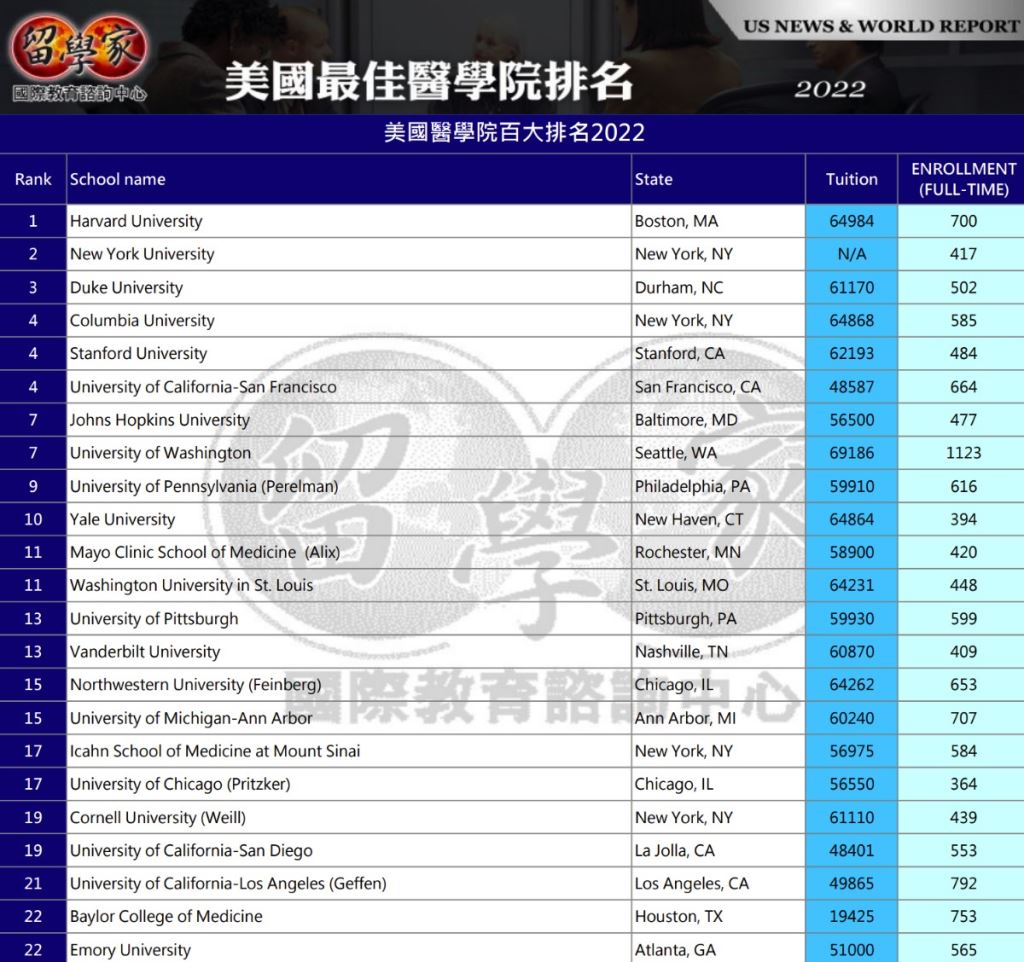Image resolution: width=1024 pixels, height=962 pixels.
Task: Select the Stanford University cell
Action: (349, 353)
